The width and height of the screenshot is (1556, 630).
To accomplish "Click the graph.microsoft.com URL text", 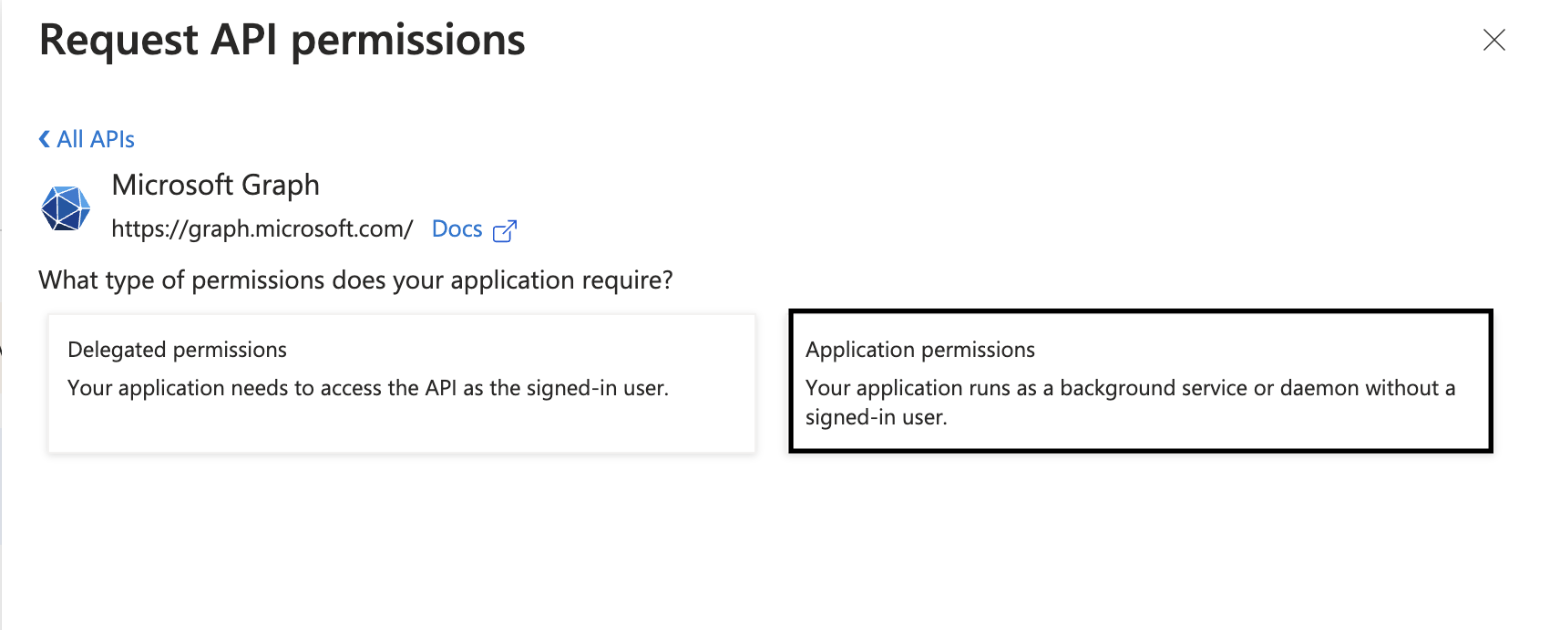I will (262, 229).
